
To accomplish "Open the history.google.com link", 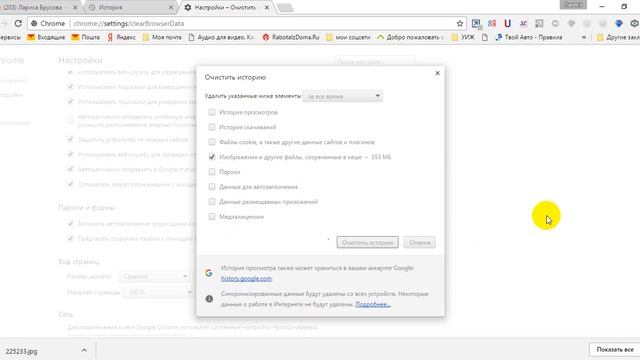I will pyautogui.click(x=246, y=278).
